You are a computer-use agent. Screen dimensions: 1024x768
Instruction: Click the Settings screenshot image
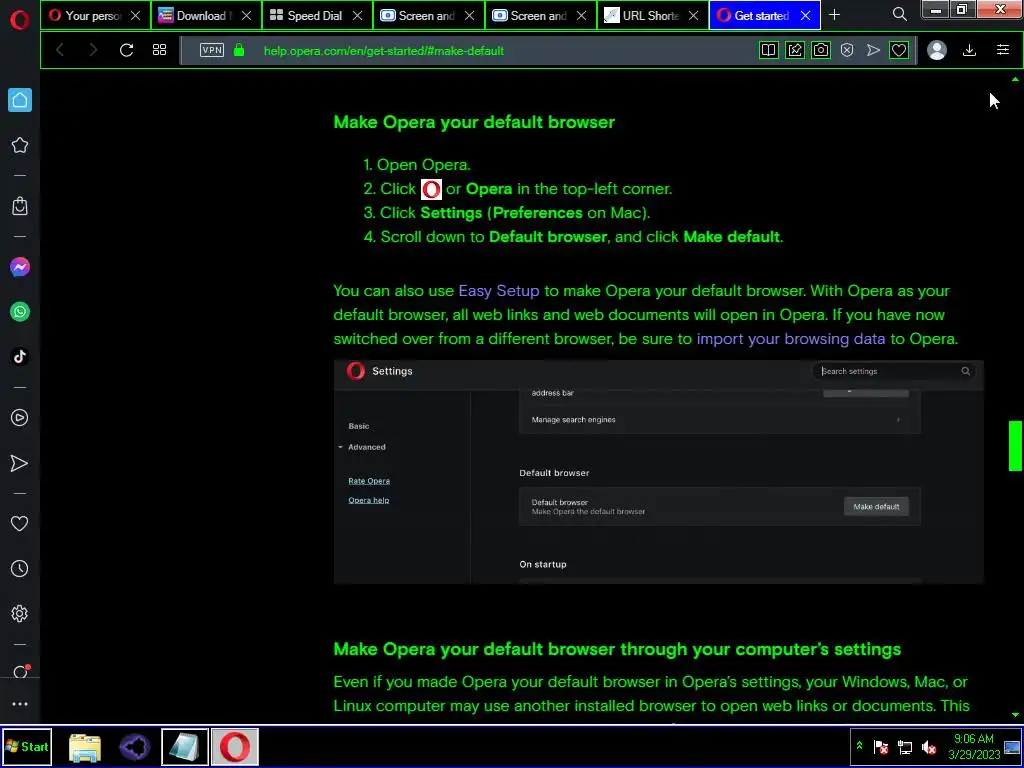[x=658, y=472]
